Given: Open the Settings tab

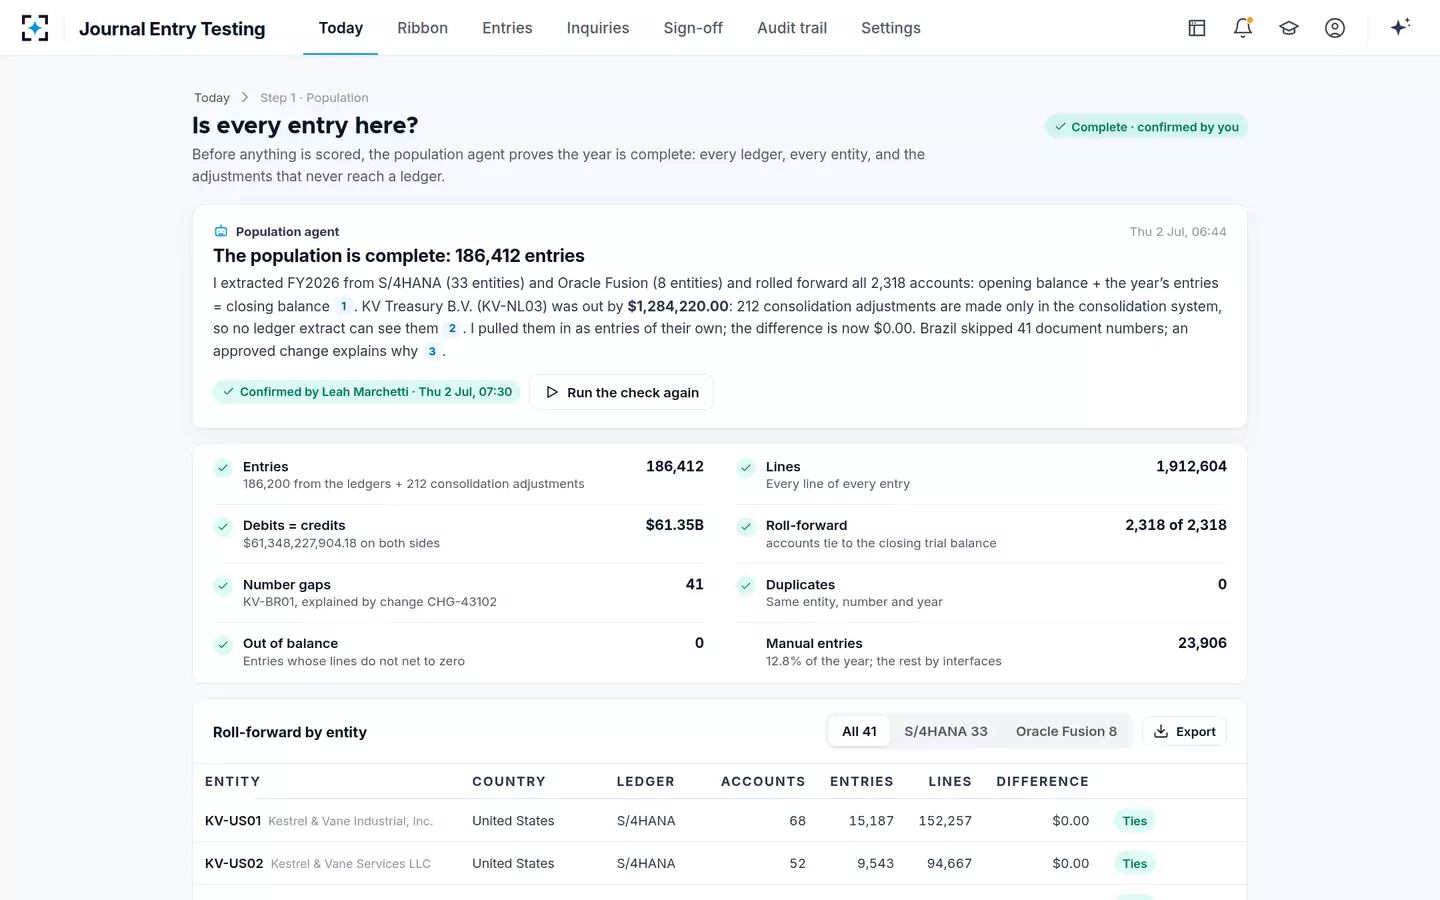Looking at the screenshot, I should pyautogui.click(x=891, y=28).
